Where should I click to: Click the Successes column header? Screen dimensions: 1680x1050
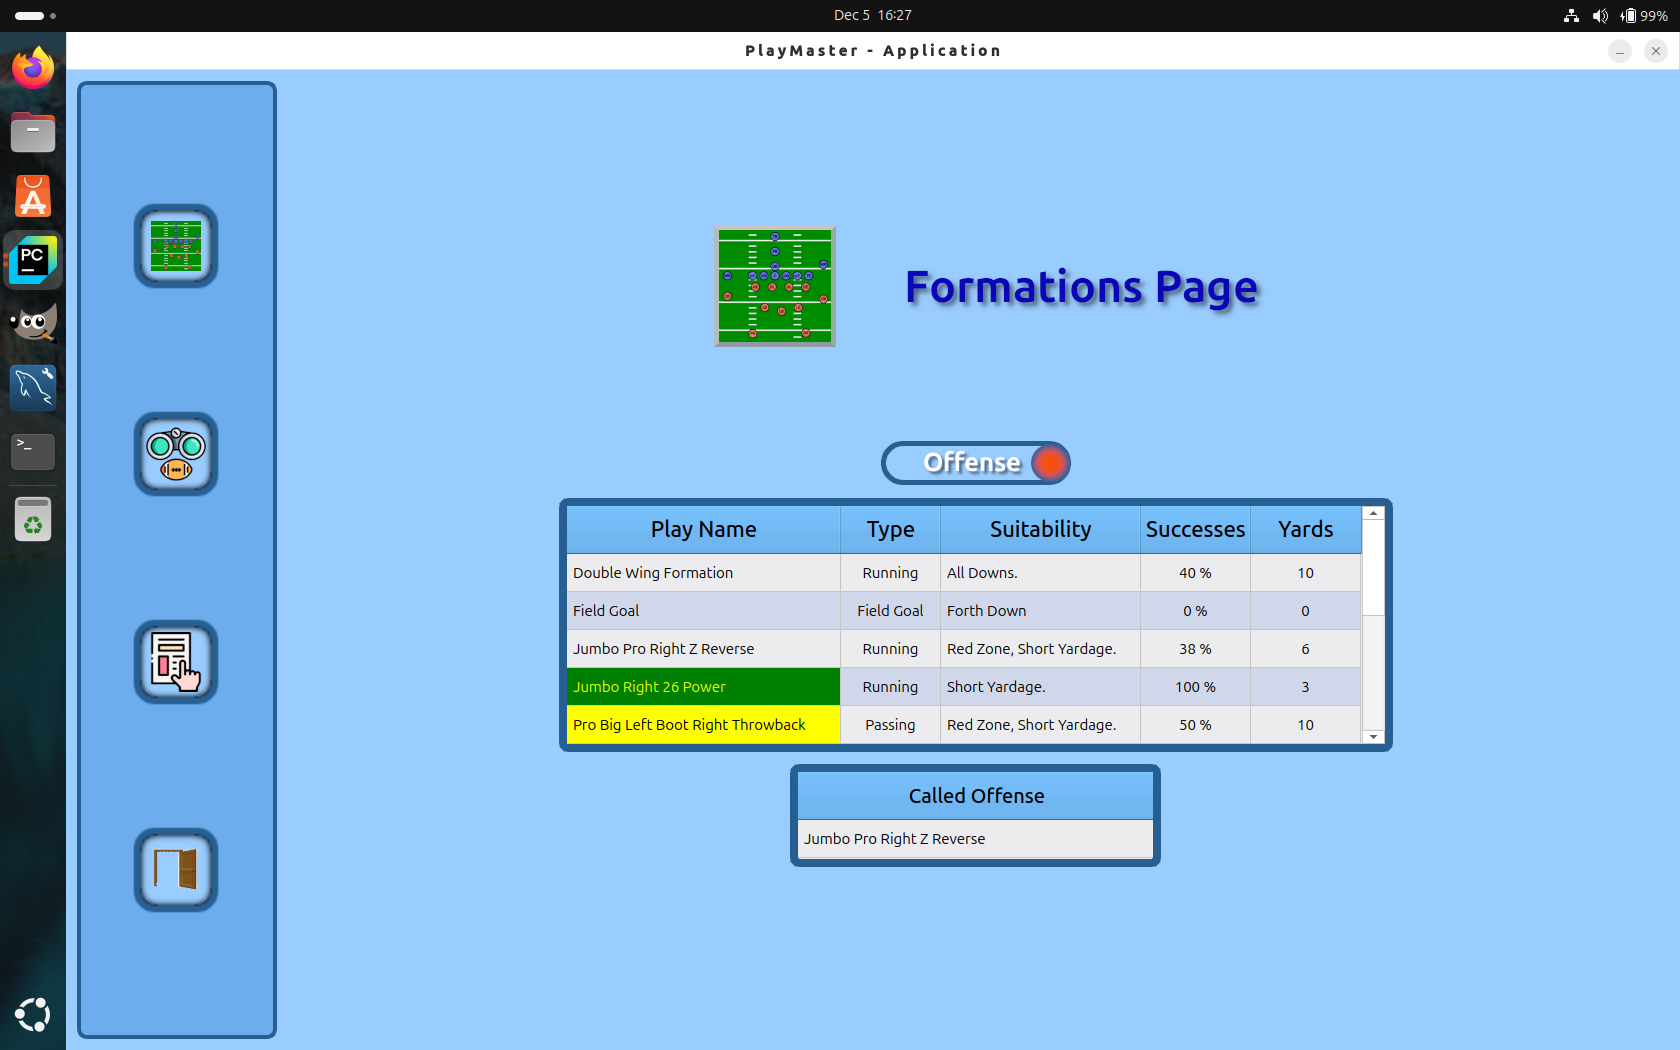1195,529
